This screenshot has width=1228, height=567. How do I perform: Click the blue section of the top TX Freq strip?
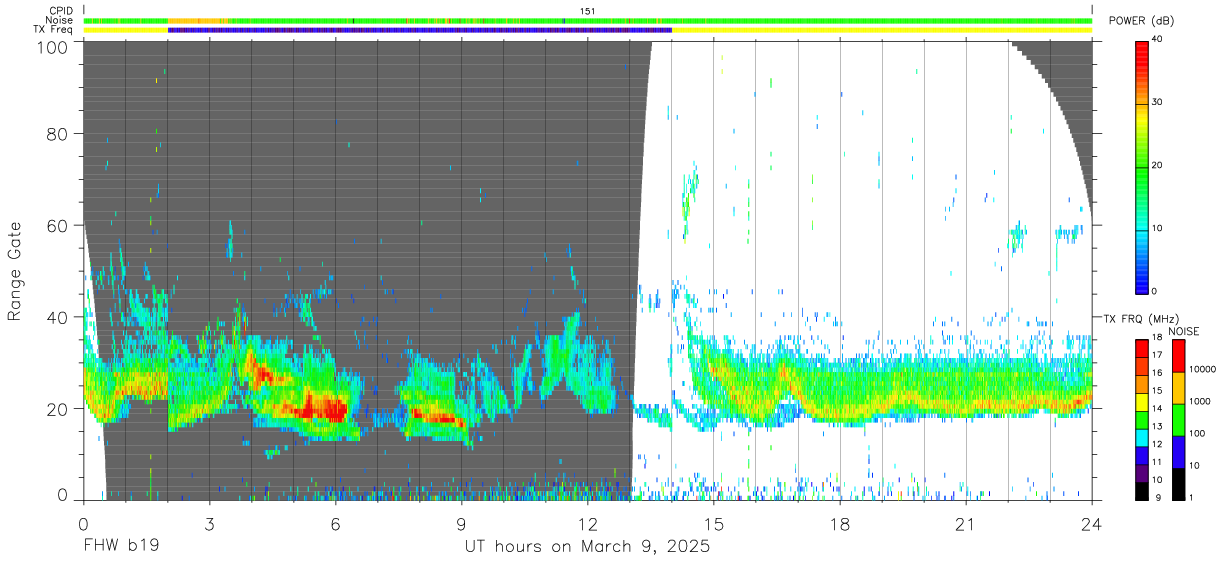pos(419,30)
